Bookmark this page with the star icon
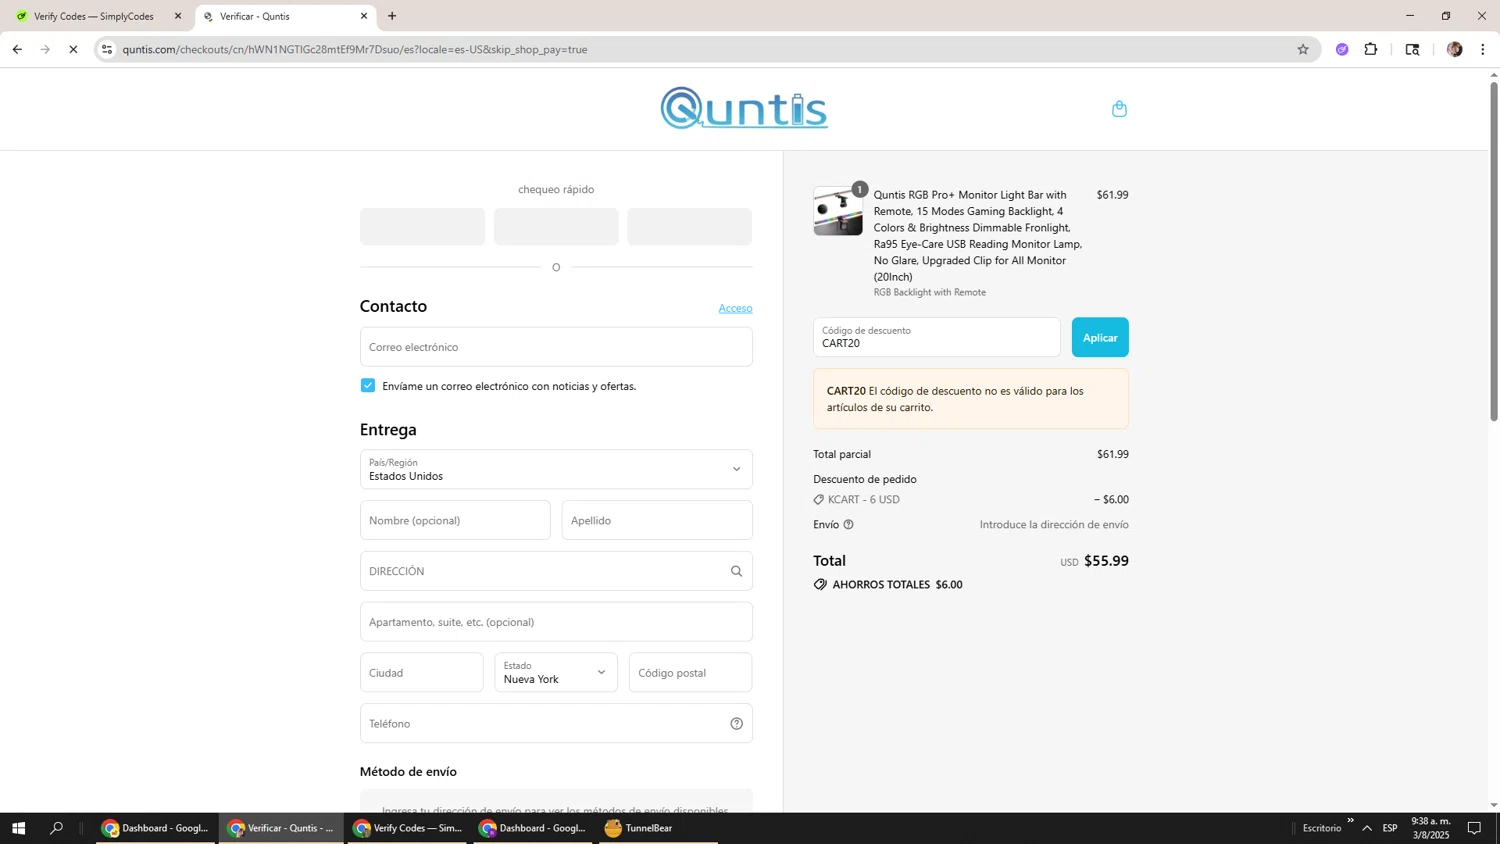This screenshot has width=1500, height=844. 1302,49
